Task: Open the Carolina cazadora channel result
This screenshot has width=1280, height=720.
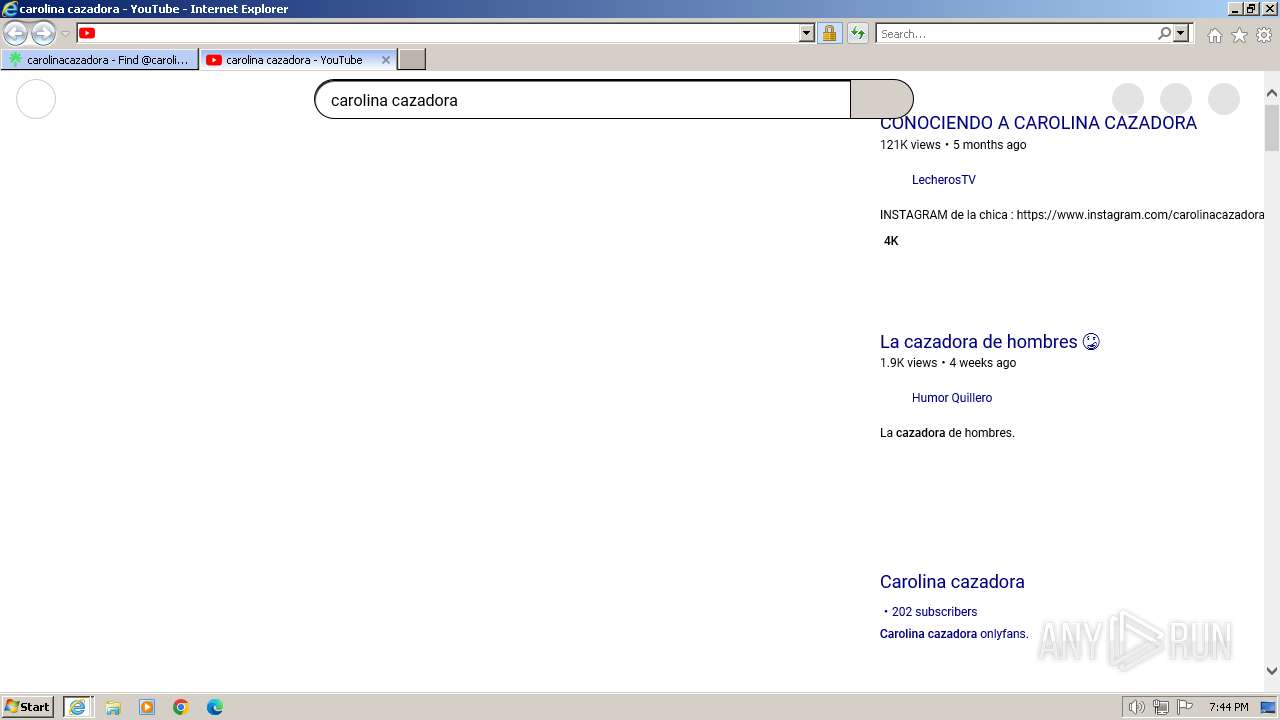Action: pos(952,582)
